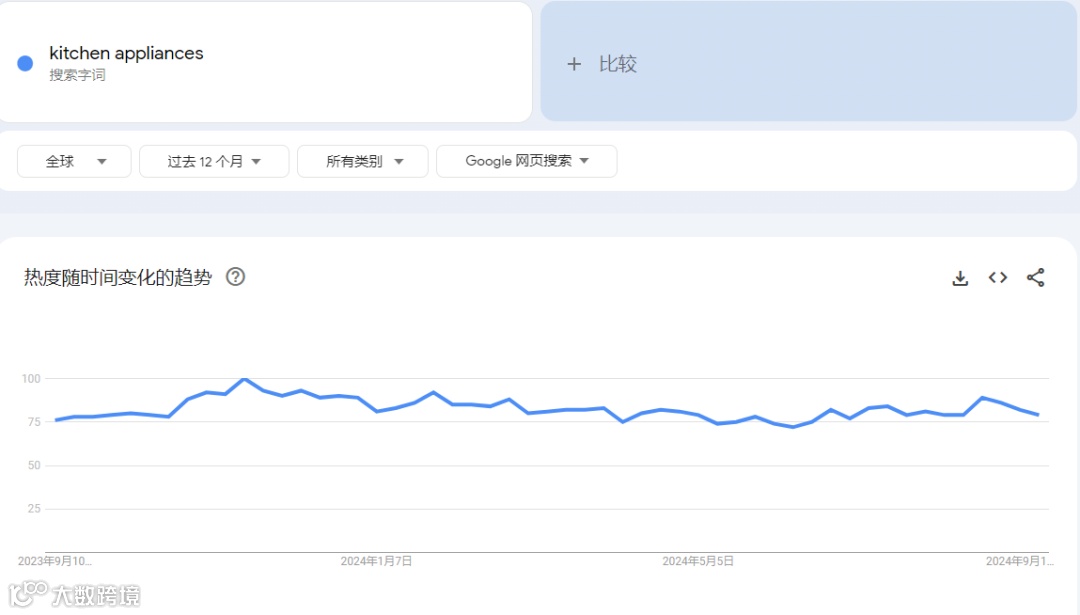Click the plus icon beside 比较
This screenshot has height=615, width=1080.
click(574, 64)
